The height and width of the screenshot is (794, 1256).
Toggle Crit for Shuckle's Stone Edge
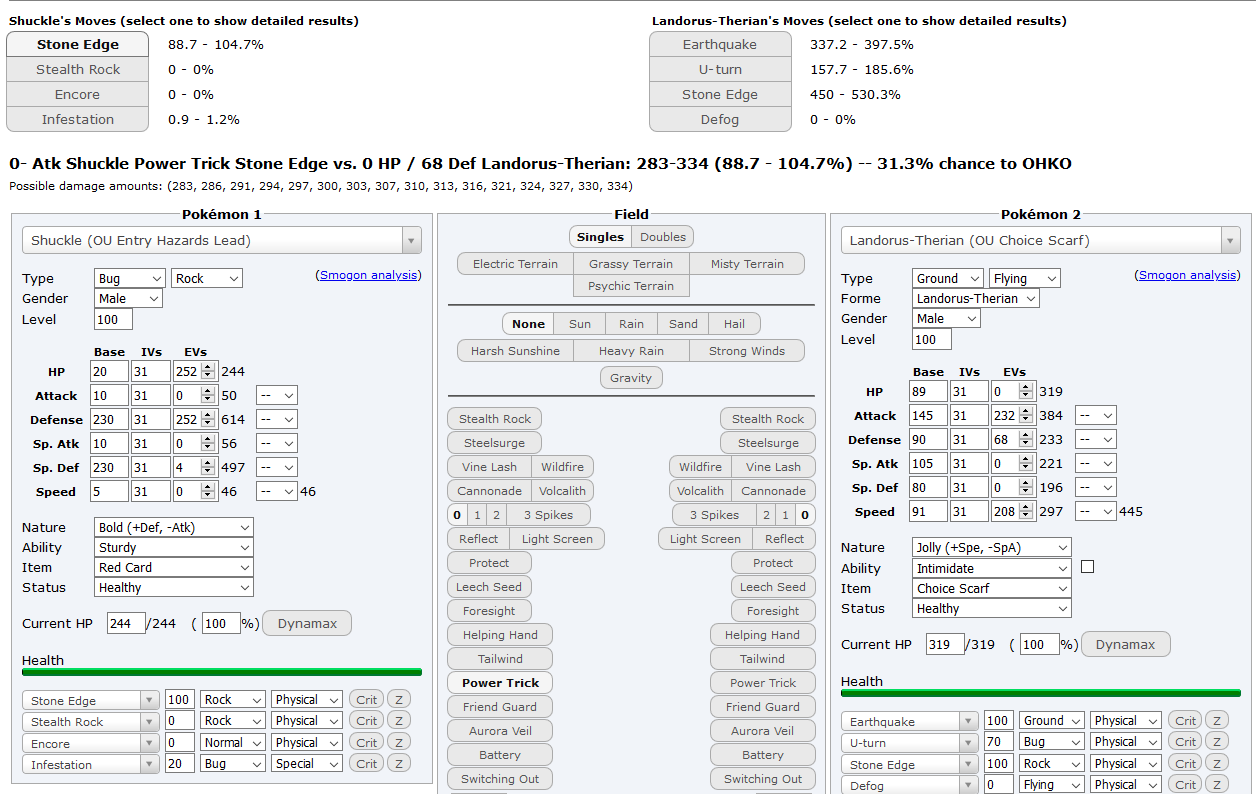(x=366, y=699)
